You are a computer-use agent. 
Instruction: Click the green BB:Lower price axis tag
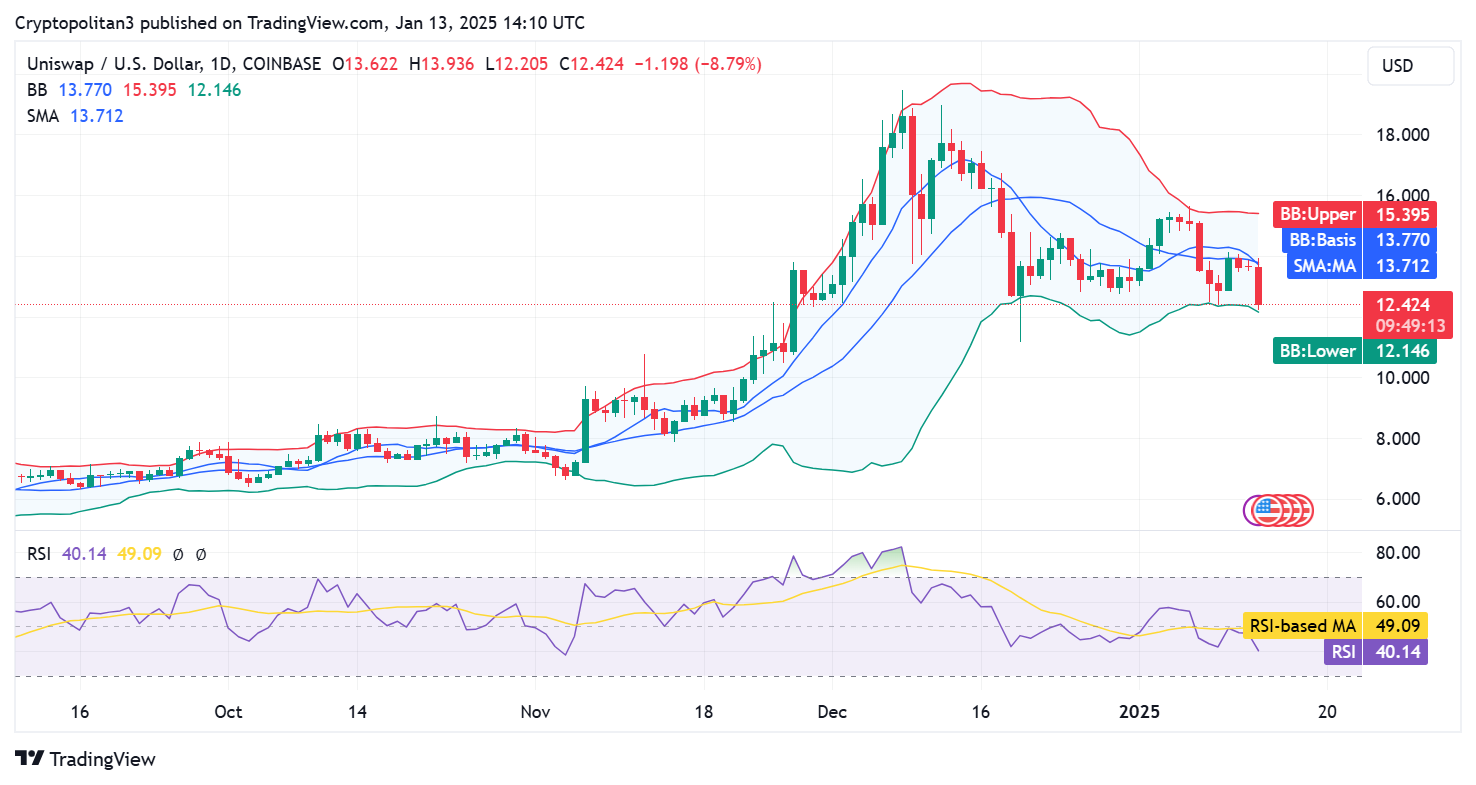1354,351
